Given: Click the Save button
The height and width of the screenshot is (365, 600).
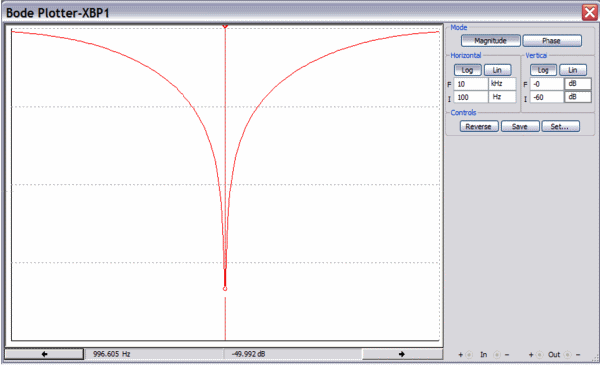Looking at the screenshot, I should 520,126.
